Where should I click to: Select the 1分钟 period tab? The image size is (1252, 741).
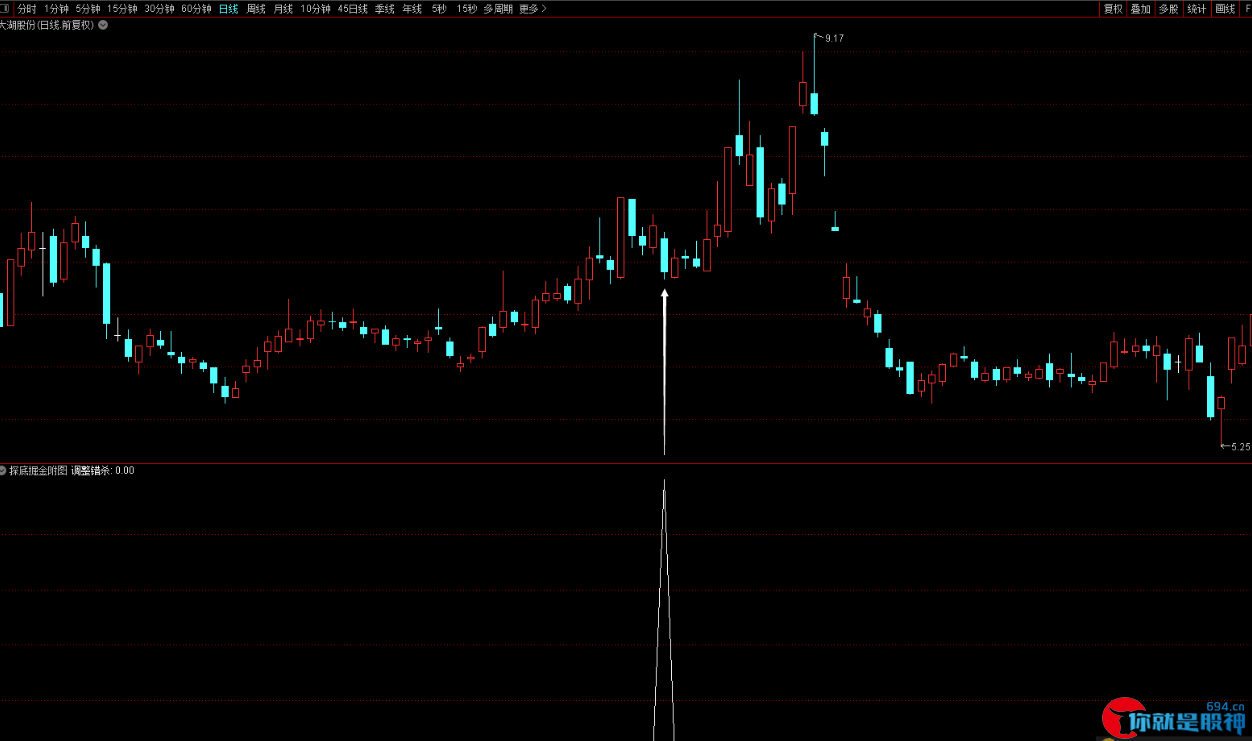[57, 9]
